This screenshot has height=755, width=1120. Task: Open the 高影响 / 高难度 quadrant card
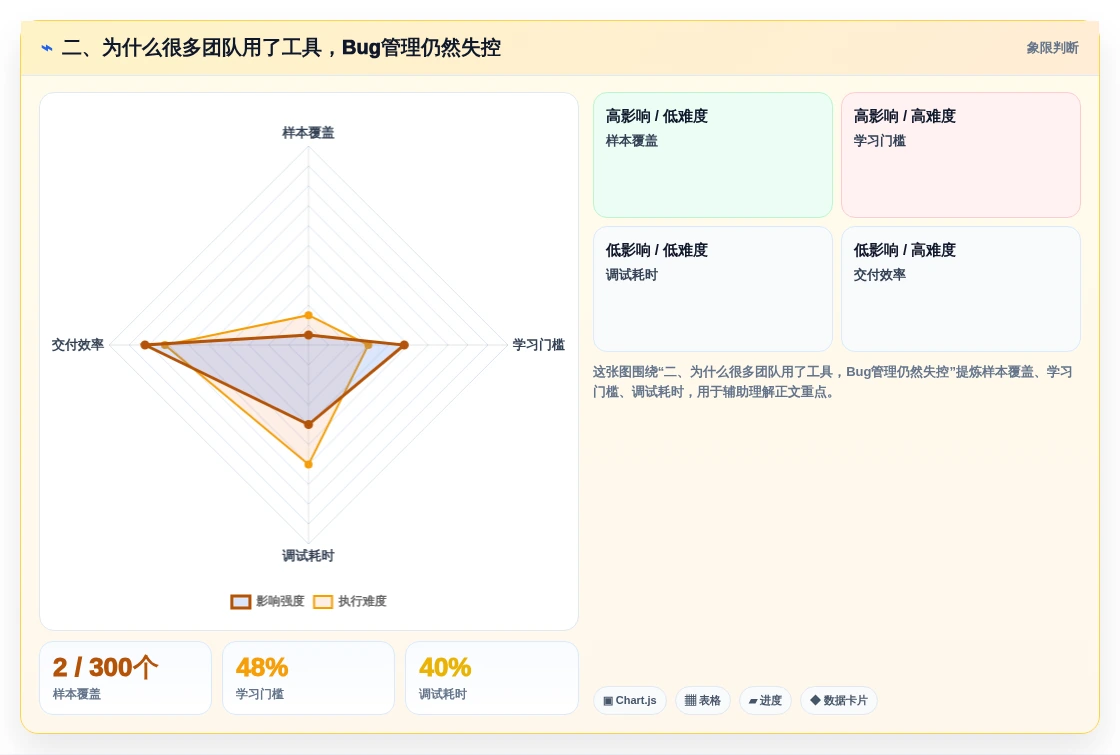click(961, 155)
